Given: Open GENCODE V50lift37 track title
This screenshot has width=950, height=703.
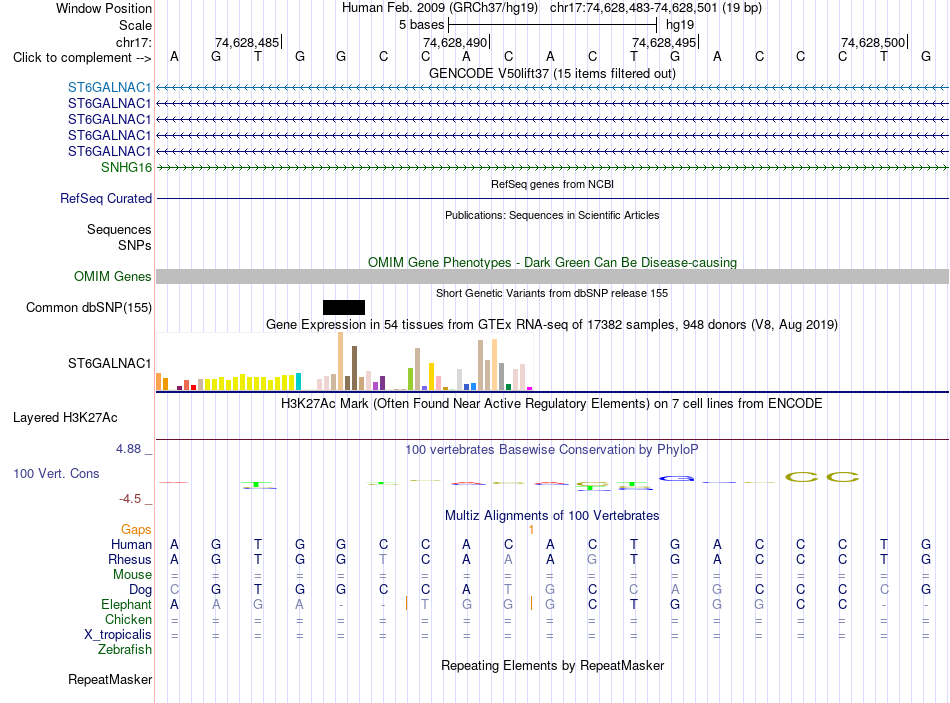Looking at the screenshot, I should pyautogui.click(x=552, y=73).
